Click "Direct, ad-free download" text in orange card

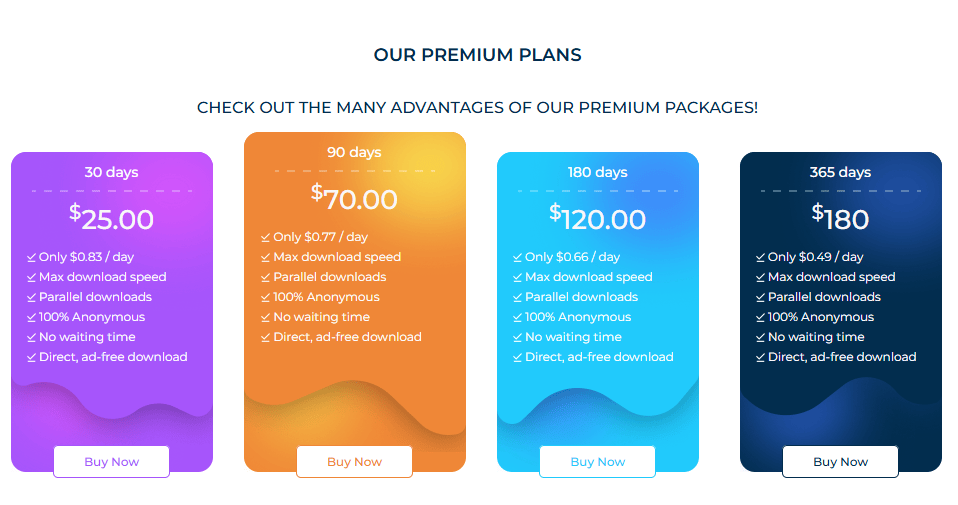pos(347,337)
